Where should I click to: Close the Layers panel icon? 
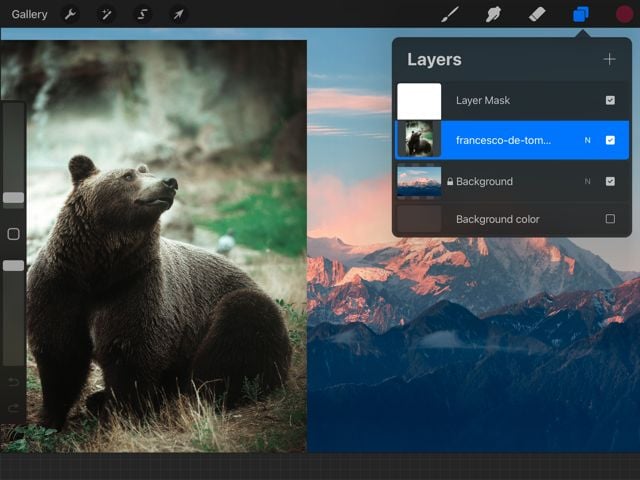(x=580, y=14)
